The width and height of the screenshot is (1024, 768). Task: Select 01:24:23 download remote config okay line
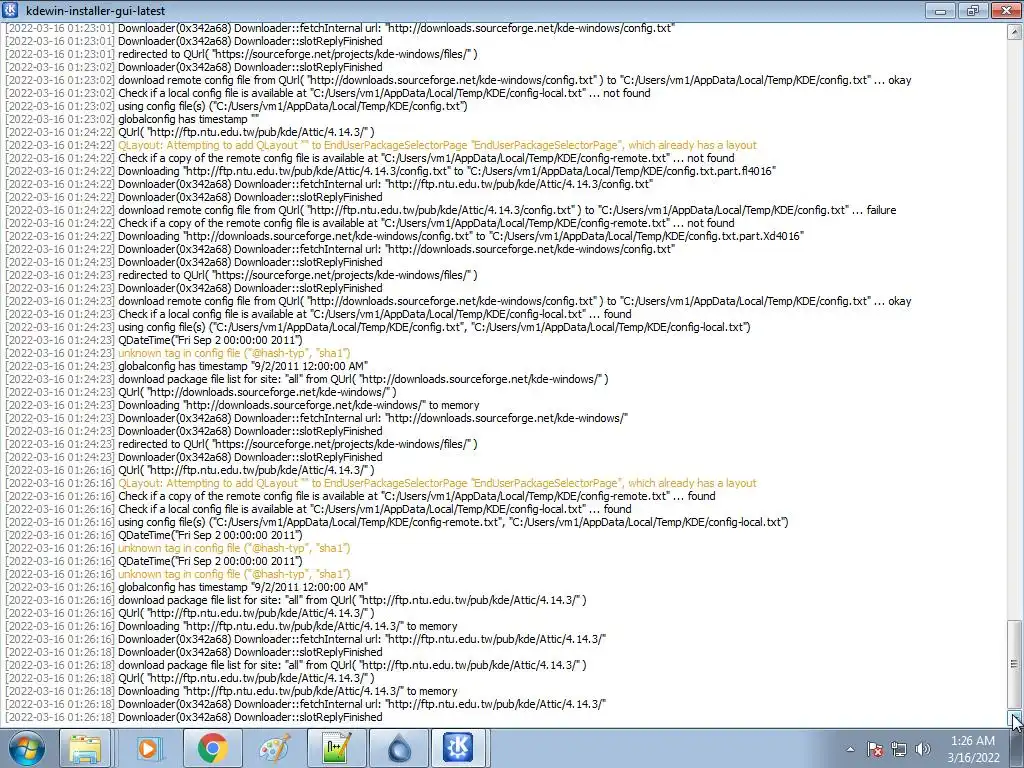point(458,301)
